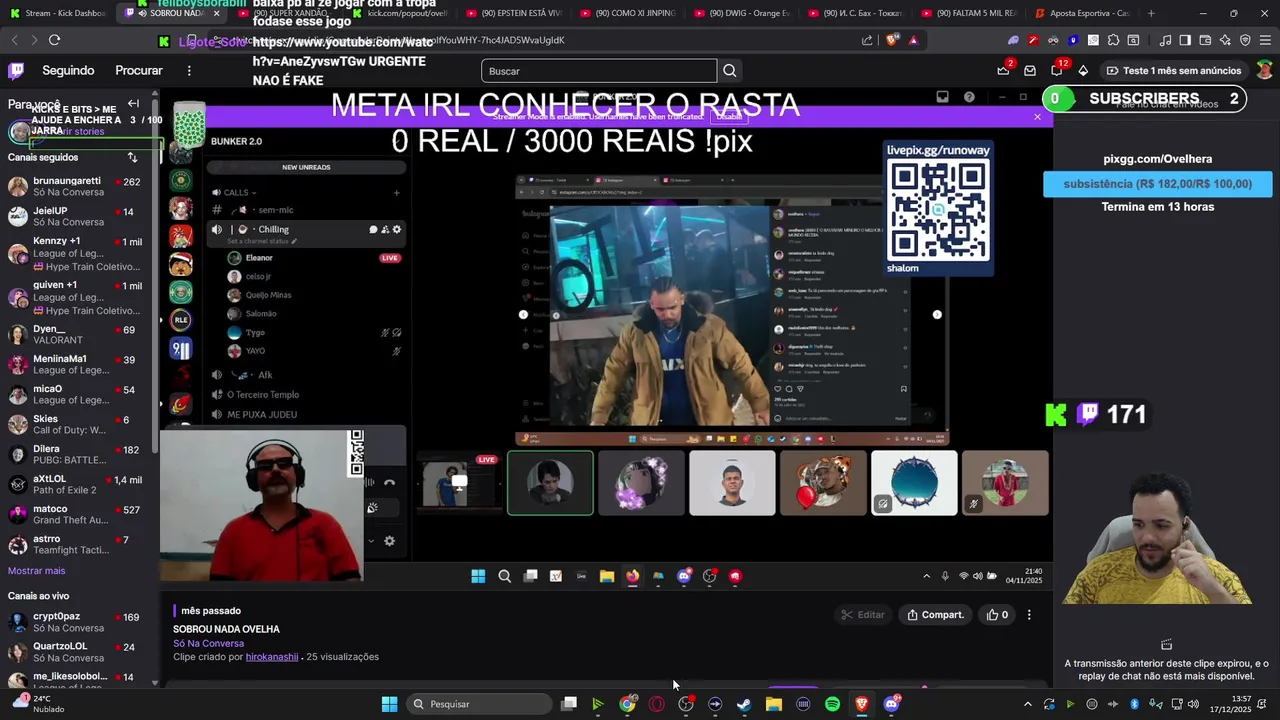Open brunaungaretti channel

click(x=78, y=187)
